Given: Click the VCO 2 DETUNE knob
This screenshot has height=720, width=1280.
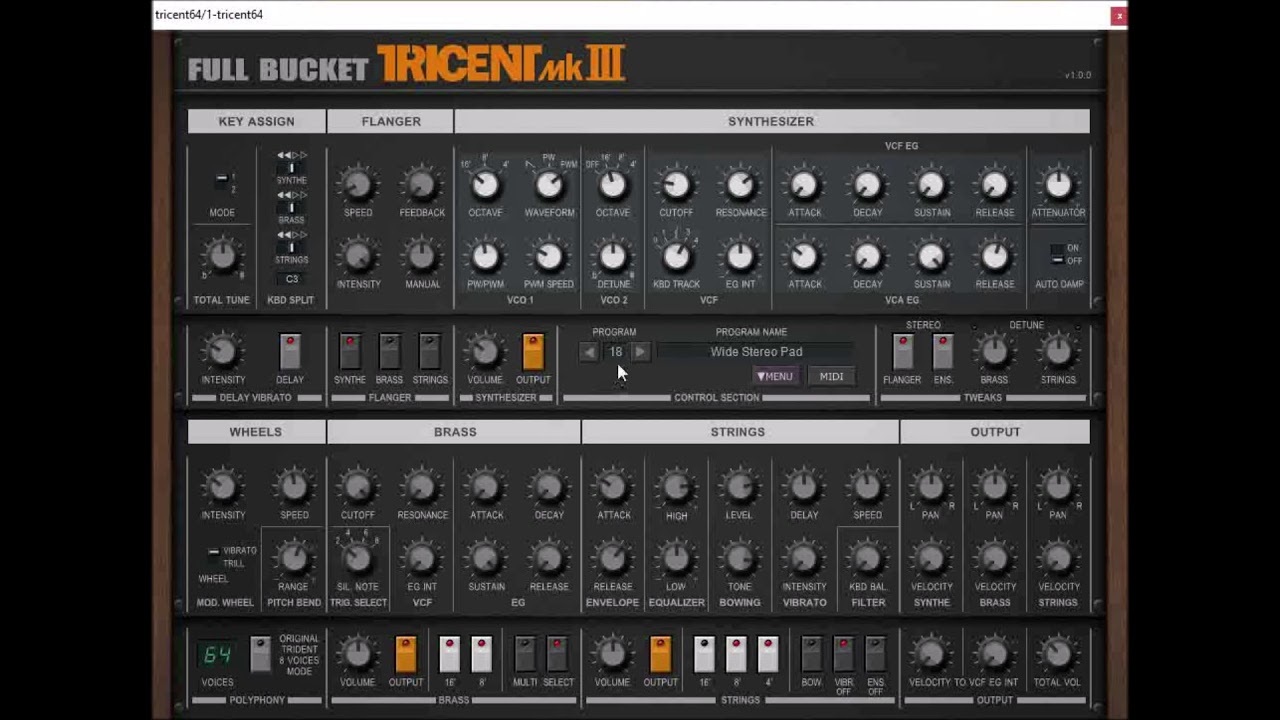Looking at the screenshot, I should click(613, 257).
